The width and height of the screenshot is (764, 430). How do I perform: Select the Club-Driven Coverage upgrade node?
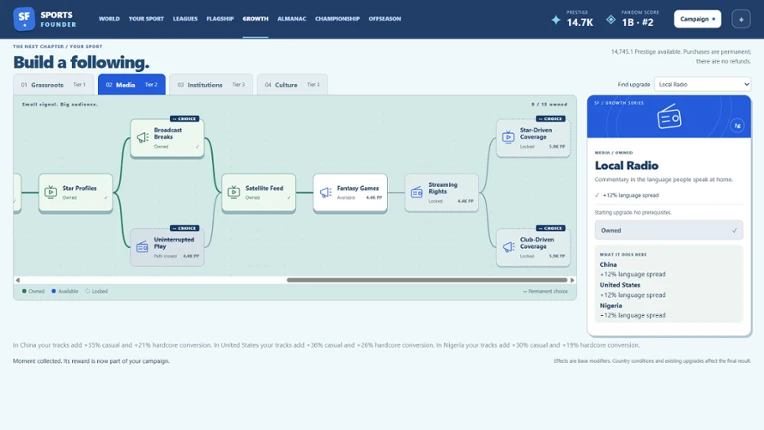point(533,247)
